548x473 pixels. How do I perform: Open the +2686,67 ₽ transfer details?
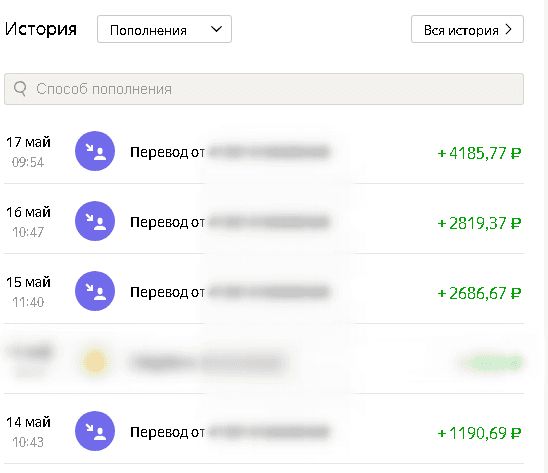point(479,293)
